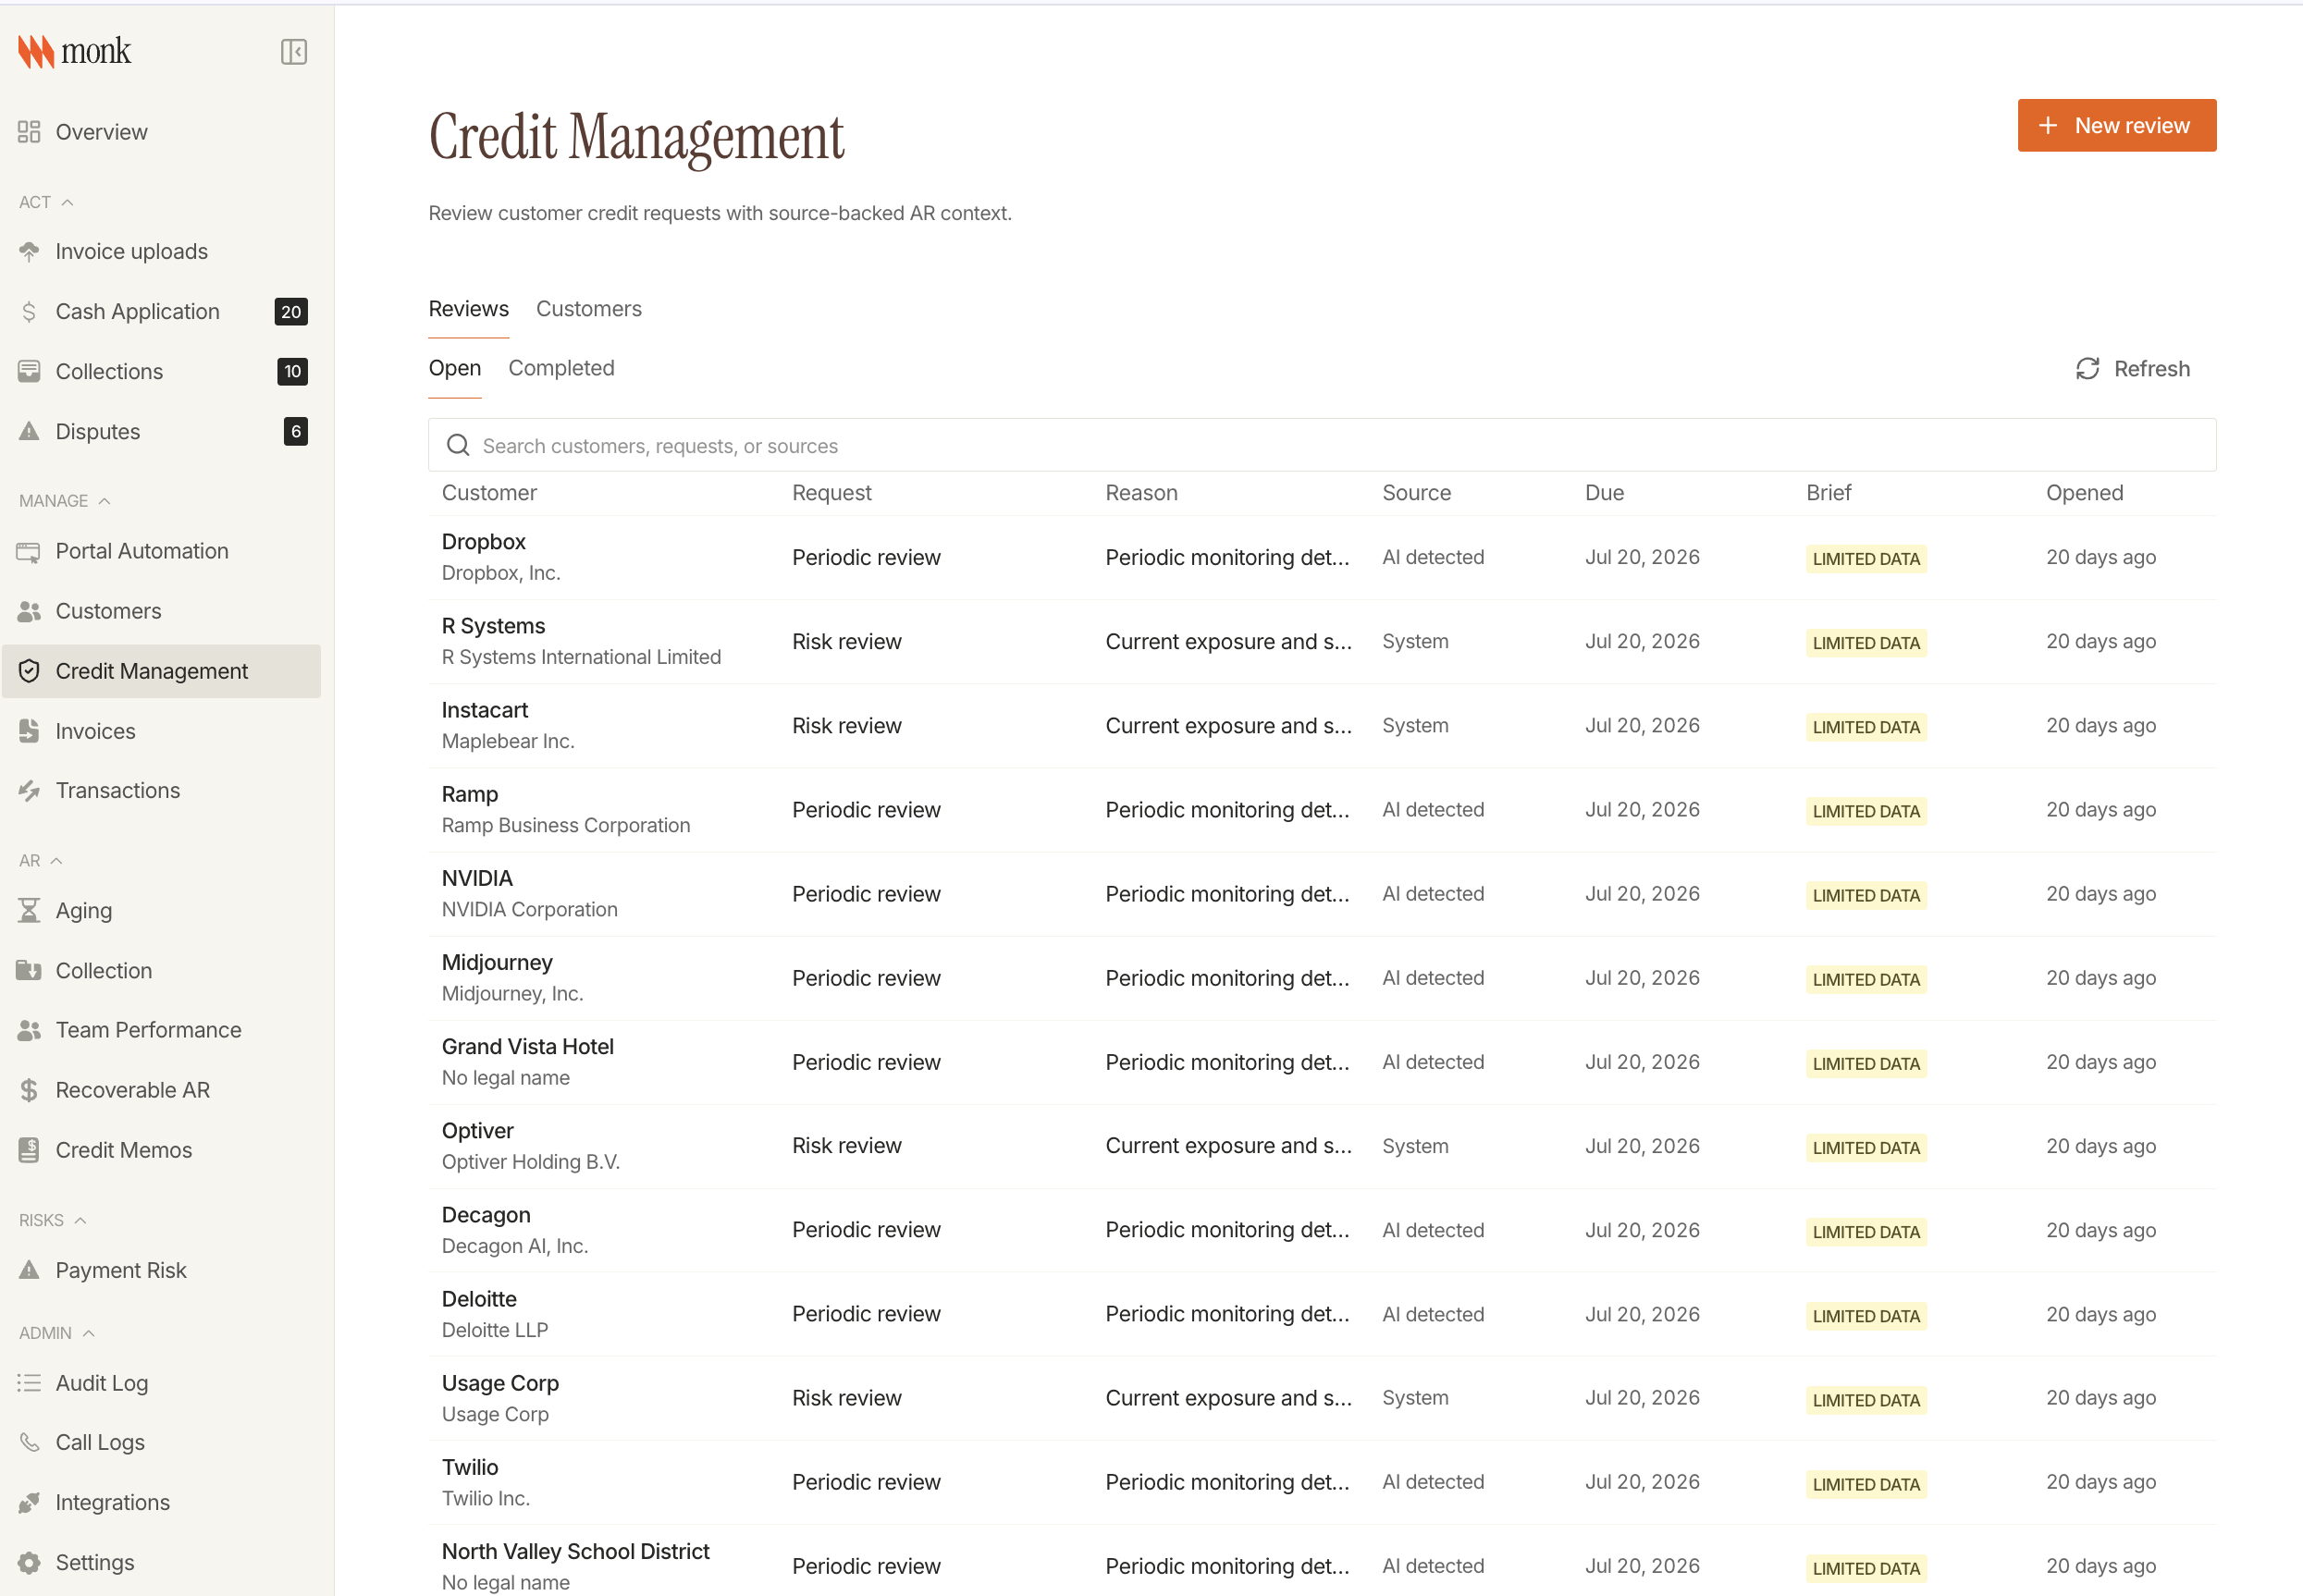Screen dimensions: 2303x1596
Task: Open the NVIDIA Corporation review
Action: pos(1322,893)
